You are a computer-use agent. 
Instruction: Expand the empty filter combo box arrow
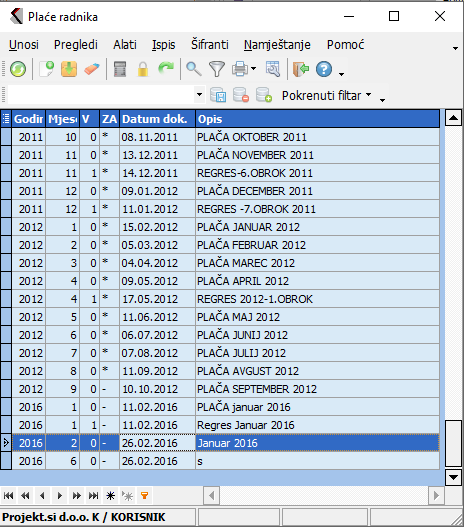click(199, 95)
